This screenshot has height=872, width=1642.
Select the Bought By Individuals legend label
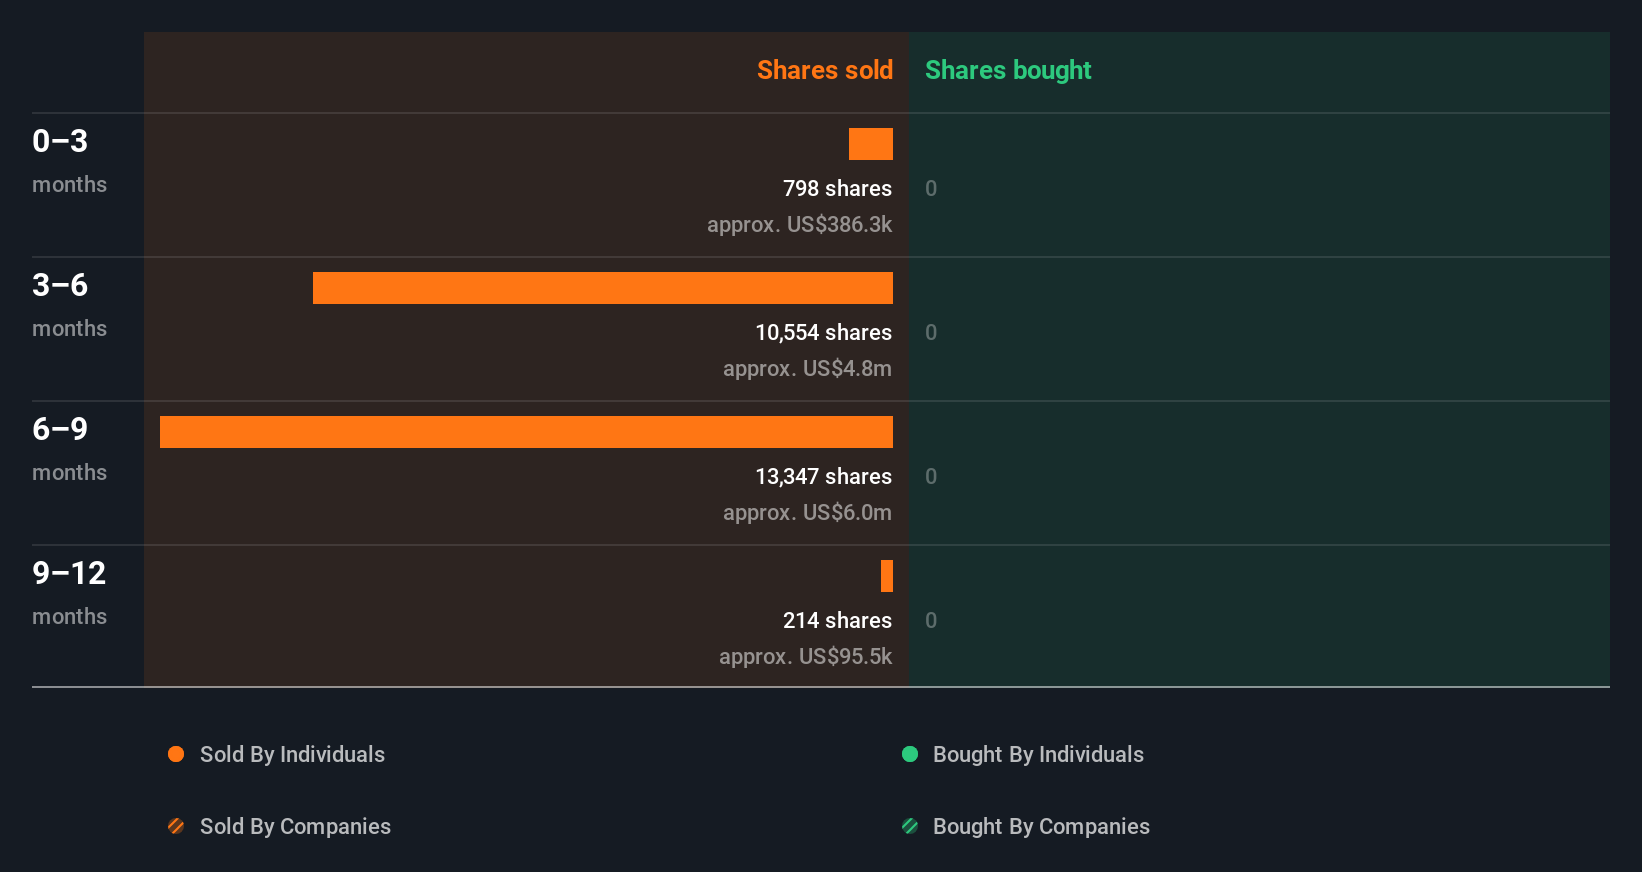1038,754
